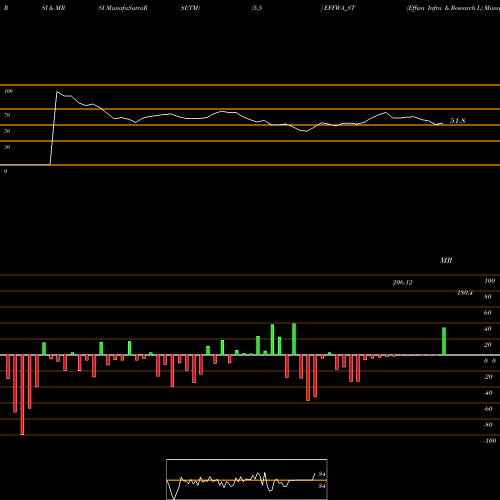Click the MR axis label -40
The height and width of the screenshot is (500, 500).
(x=488, y=393)
